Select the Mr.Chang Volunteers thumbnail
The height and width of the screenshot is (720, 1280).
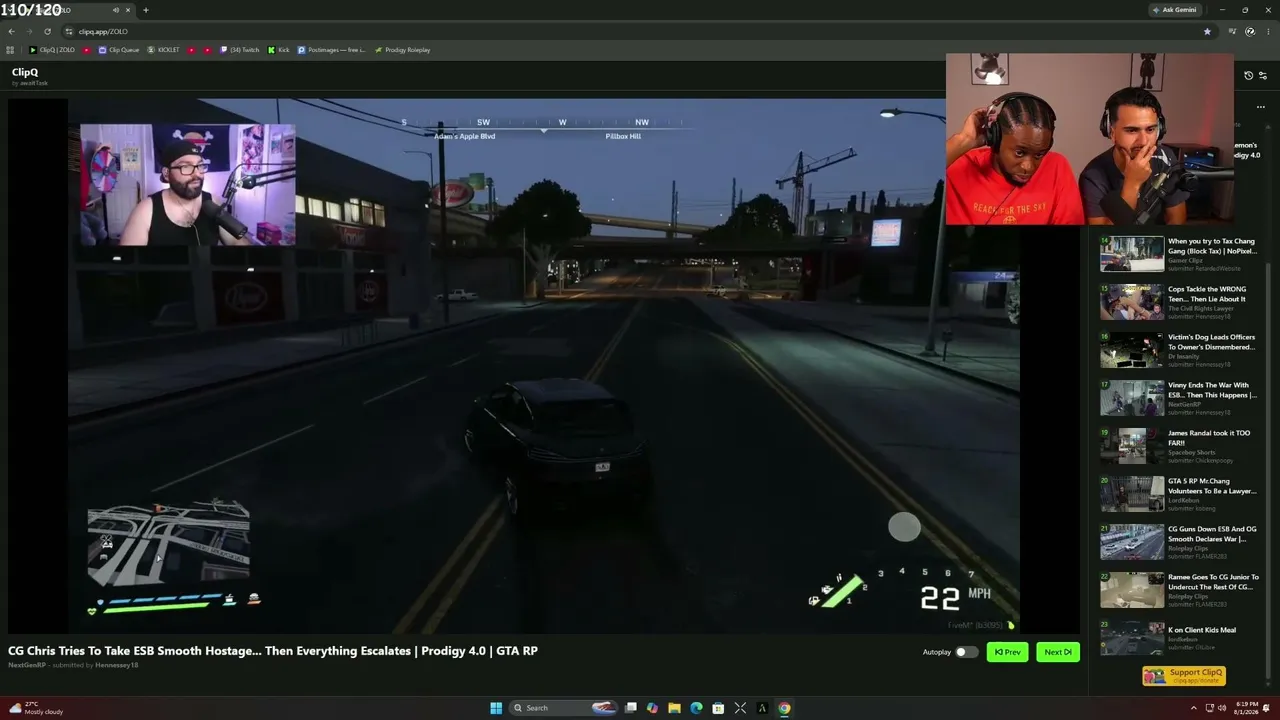pos(1132,494)
